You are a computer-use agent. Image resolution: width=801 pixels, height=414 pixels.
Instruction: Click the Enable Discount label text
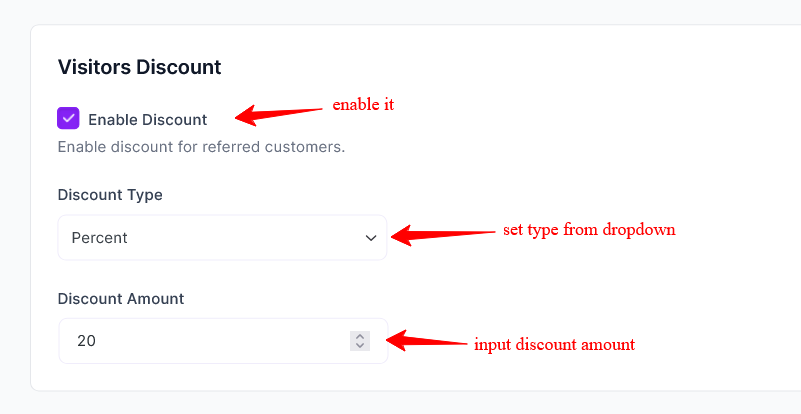pos(147,120)
